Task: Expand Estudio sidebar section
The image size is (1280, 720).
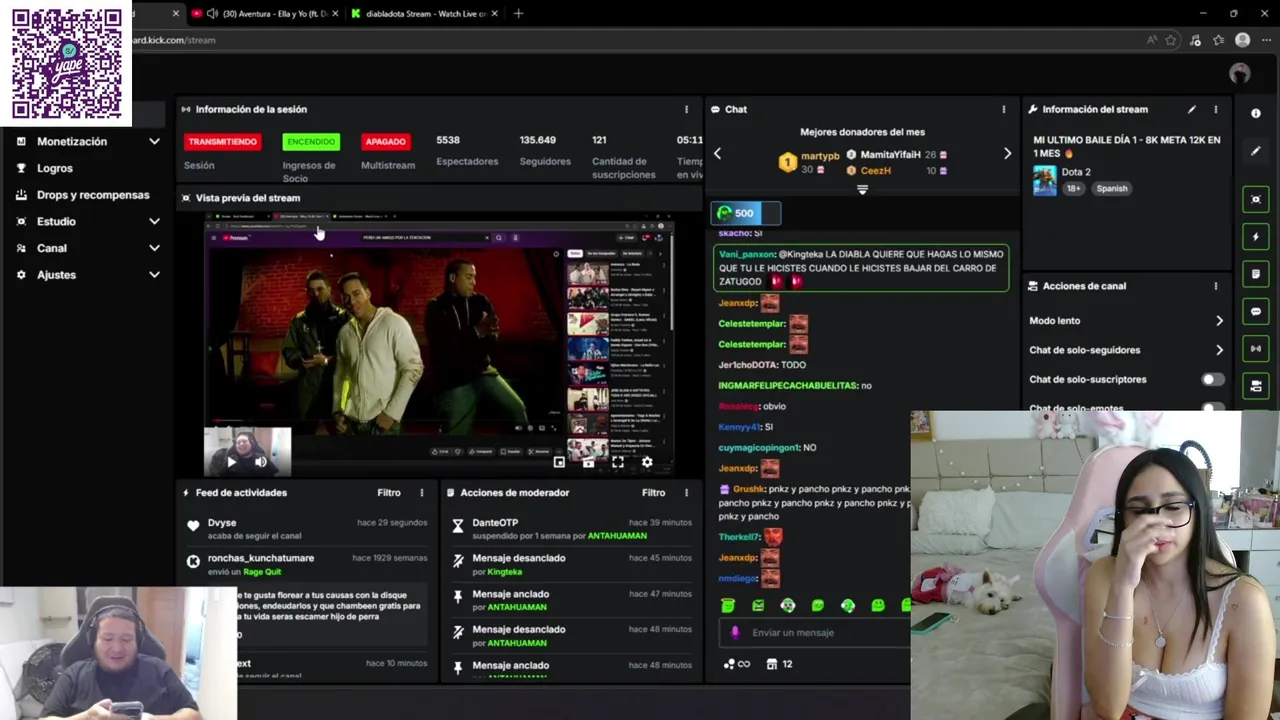Action: click(x=154, y=221)
